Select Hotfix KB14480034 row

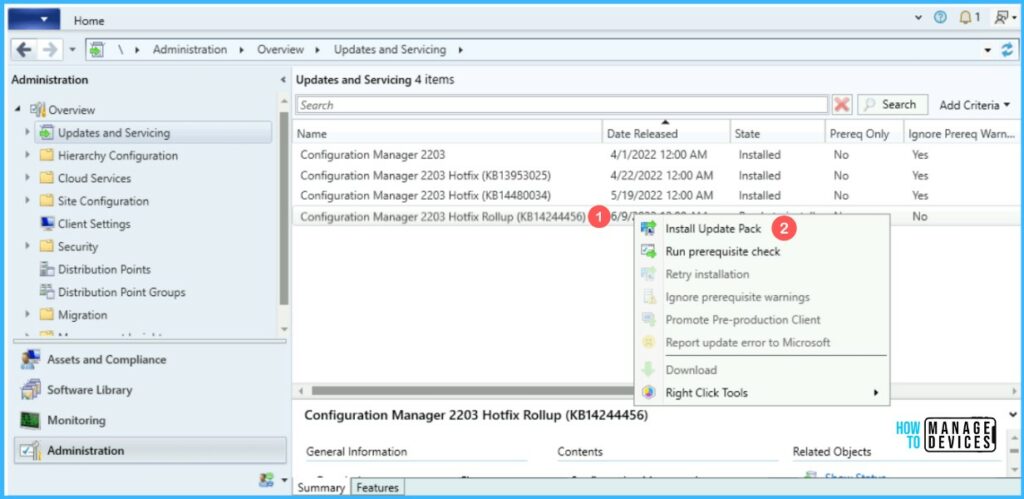657,195
